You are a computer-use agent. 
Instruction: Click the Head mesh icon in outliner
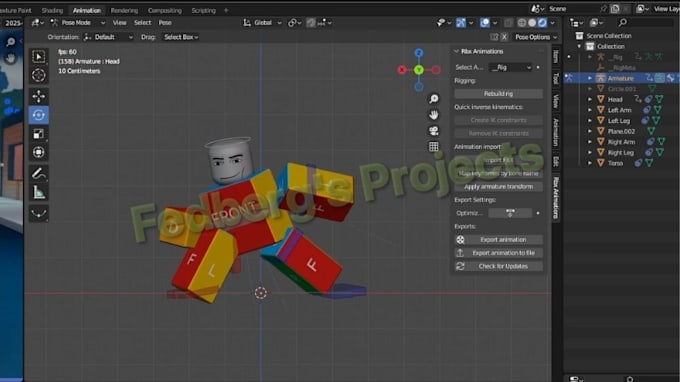(601, 99)
